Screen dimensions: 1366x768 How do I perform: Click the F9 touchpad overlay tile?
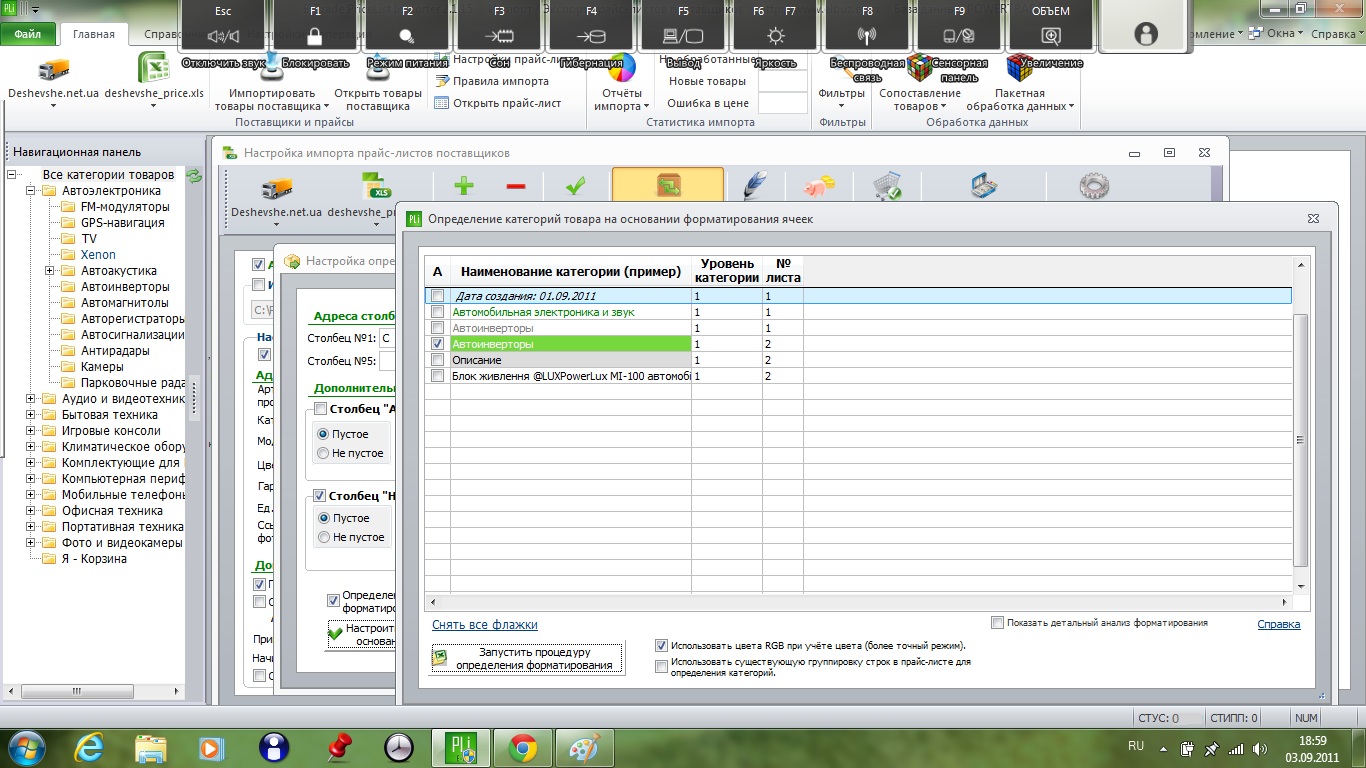tap(959, 27)
